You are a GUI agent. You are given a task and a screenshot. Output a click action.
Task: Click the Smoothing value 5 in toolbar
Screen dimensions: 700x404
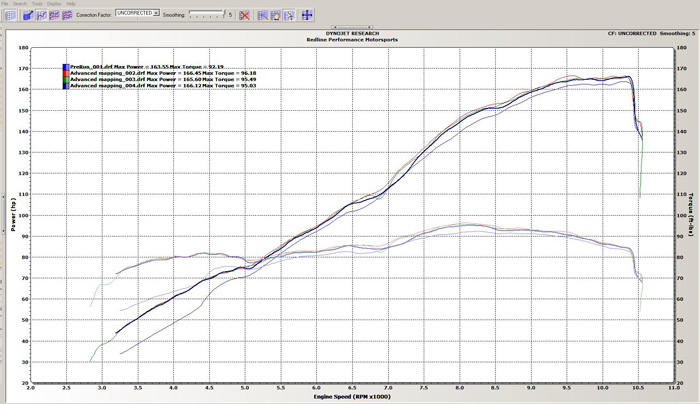click(230, 15)
